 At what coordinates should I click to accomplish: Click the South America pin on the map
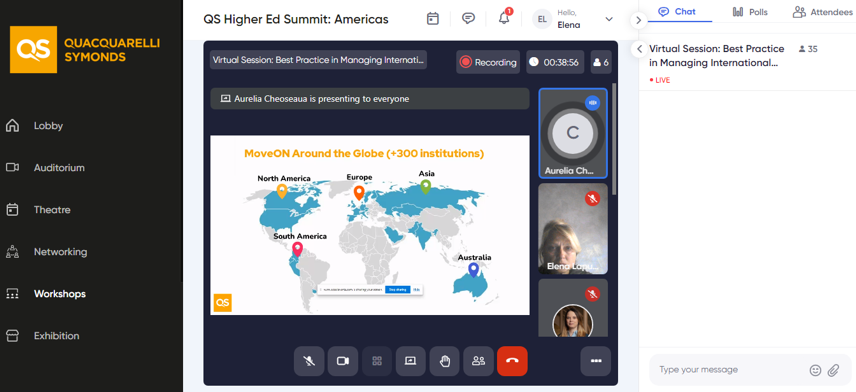[x=297, y=250]
